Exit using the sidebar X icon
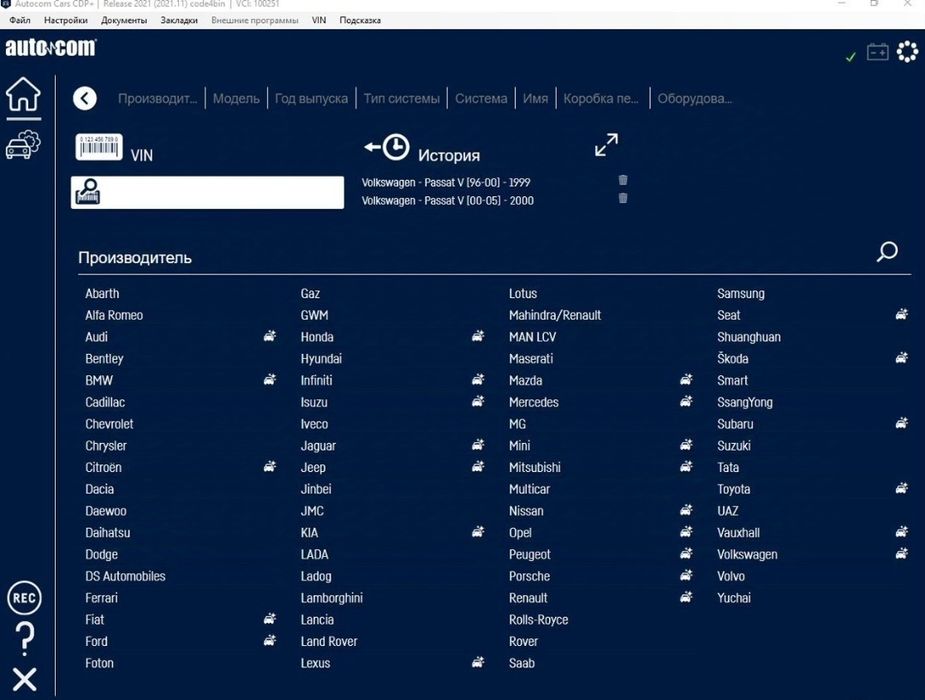This screenshot has height=700, width=925. click(24, 679)
